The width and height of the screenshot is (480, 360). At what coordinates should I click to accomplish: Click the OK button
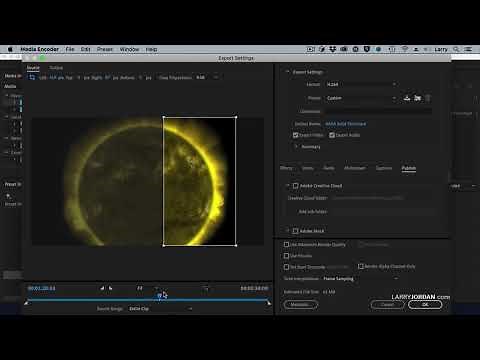click(425, 304)
